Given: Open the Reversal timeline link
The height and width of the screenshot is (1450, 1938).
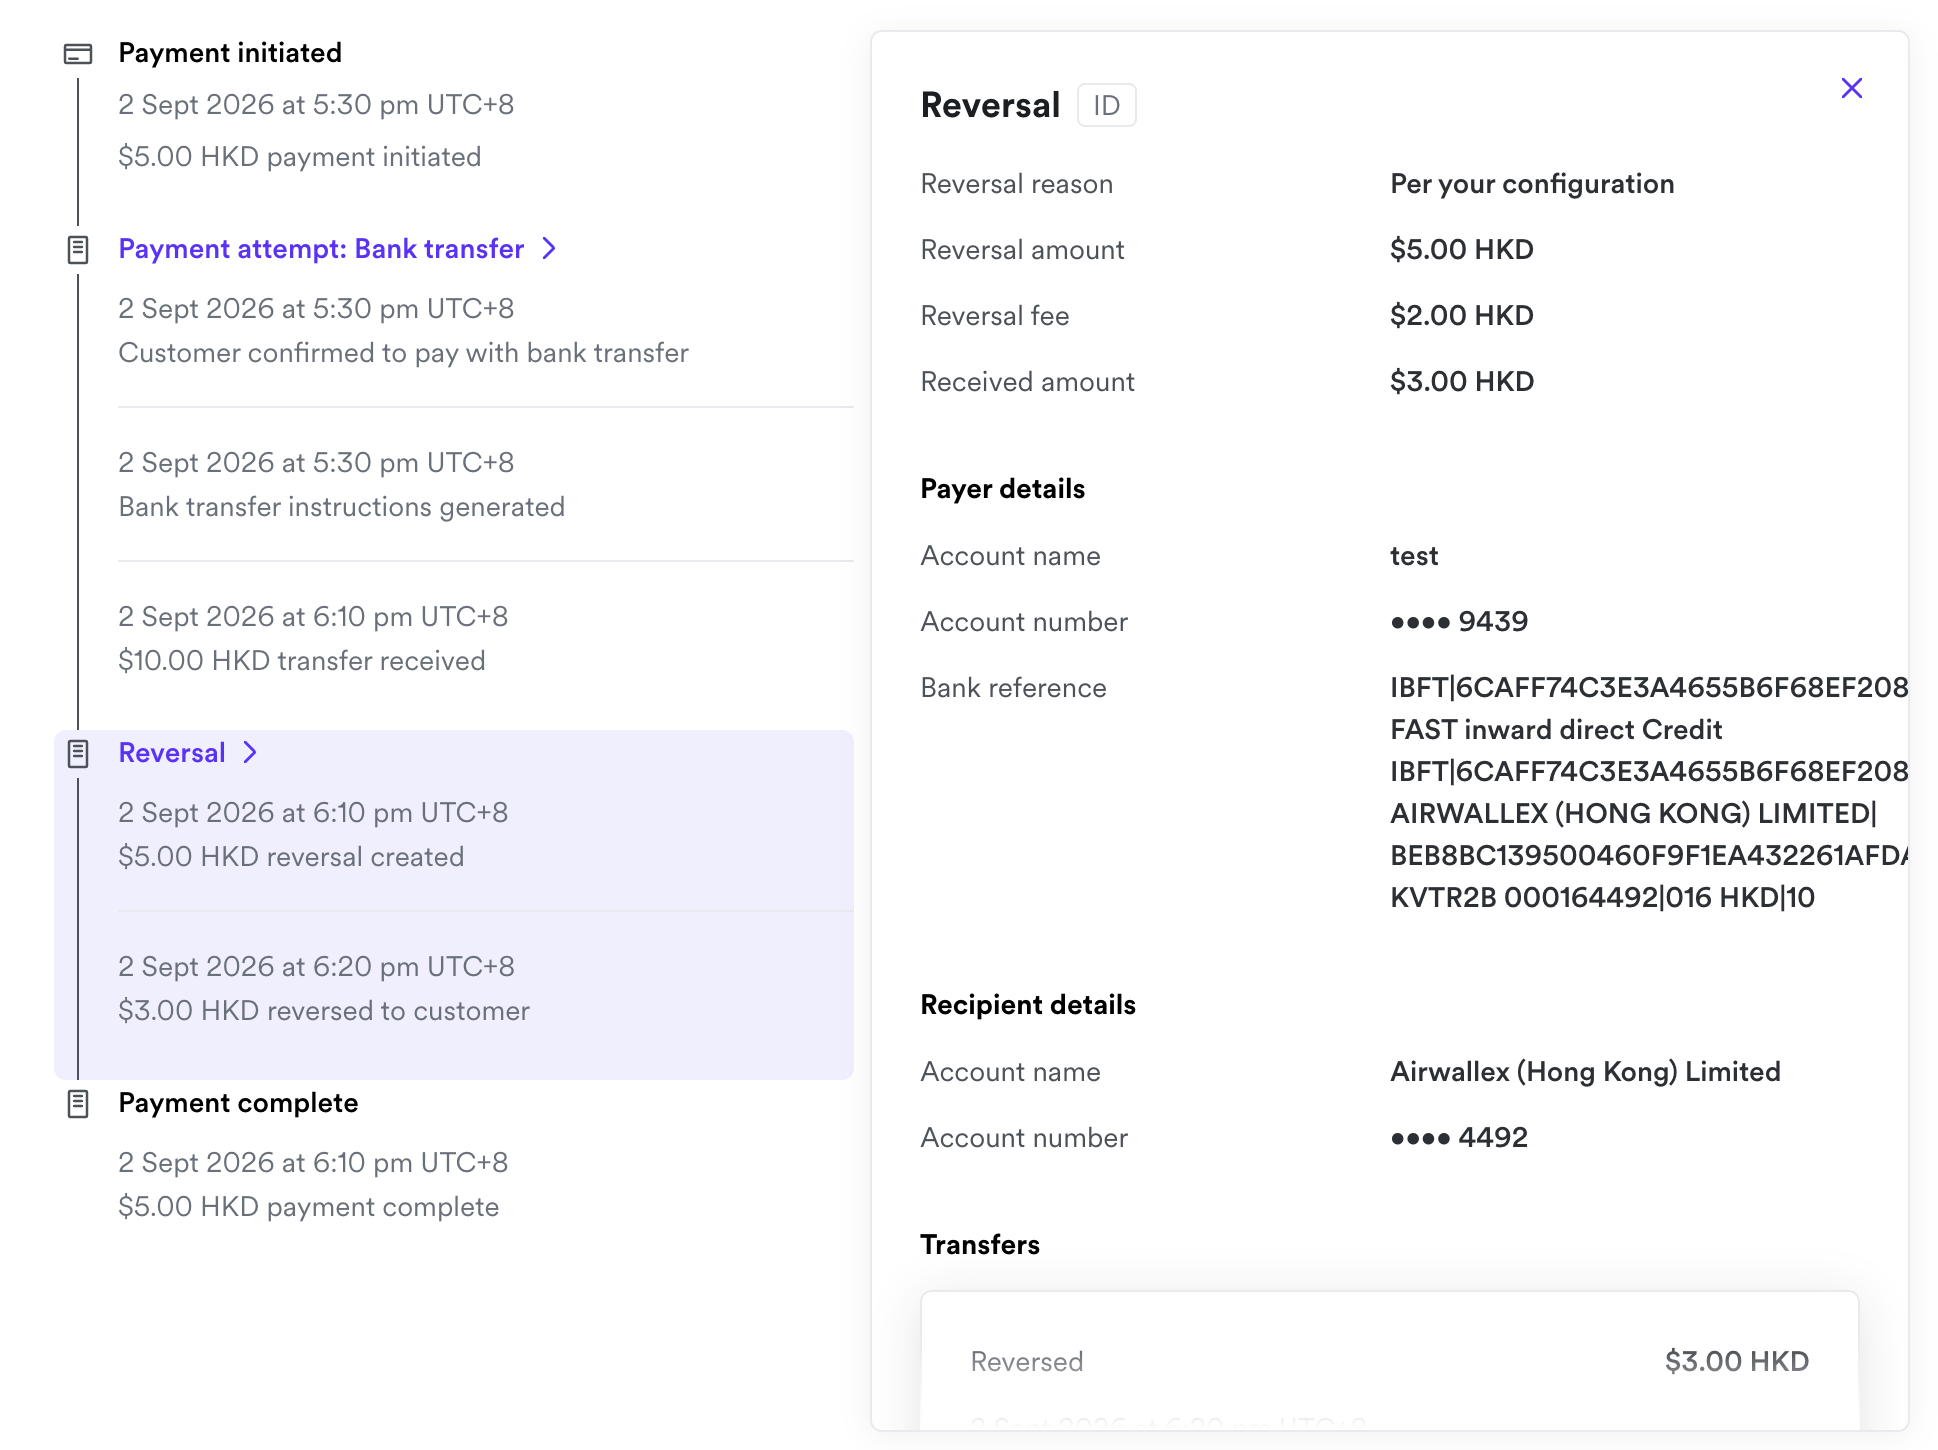Looking at the screenshot, I should tap(172, 753).
